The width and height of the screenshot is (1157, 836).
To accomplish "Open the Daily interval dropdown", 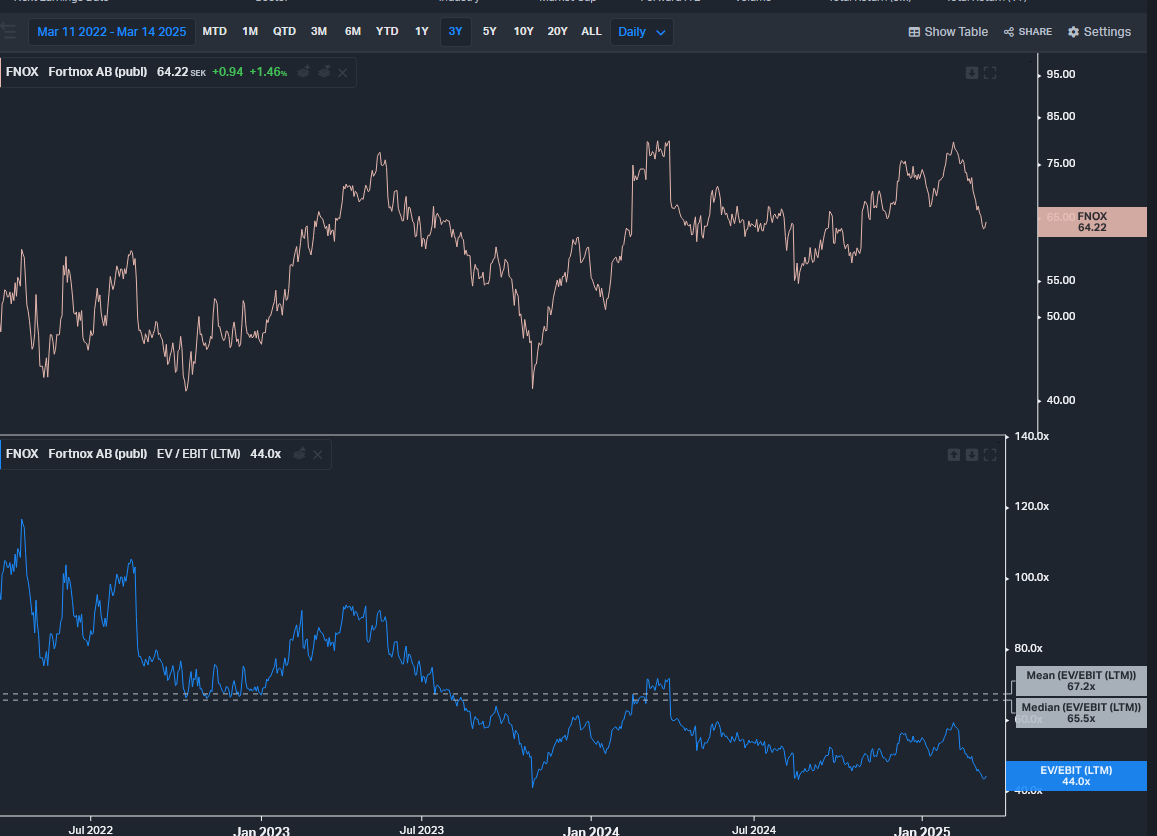I will point(641,32).
